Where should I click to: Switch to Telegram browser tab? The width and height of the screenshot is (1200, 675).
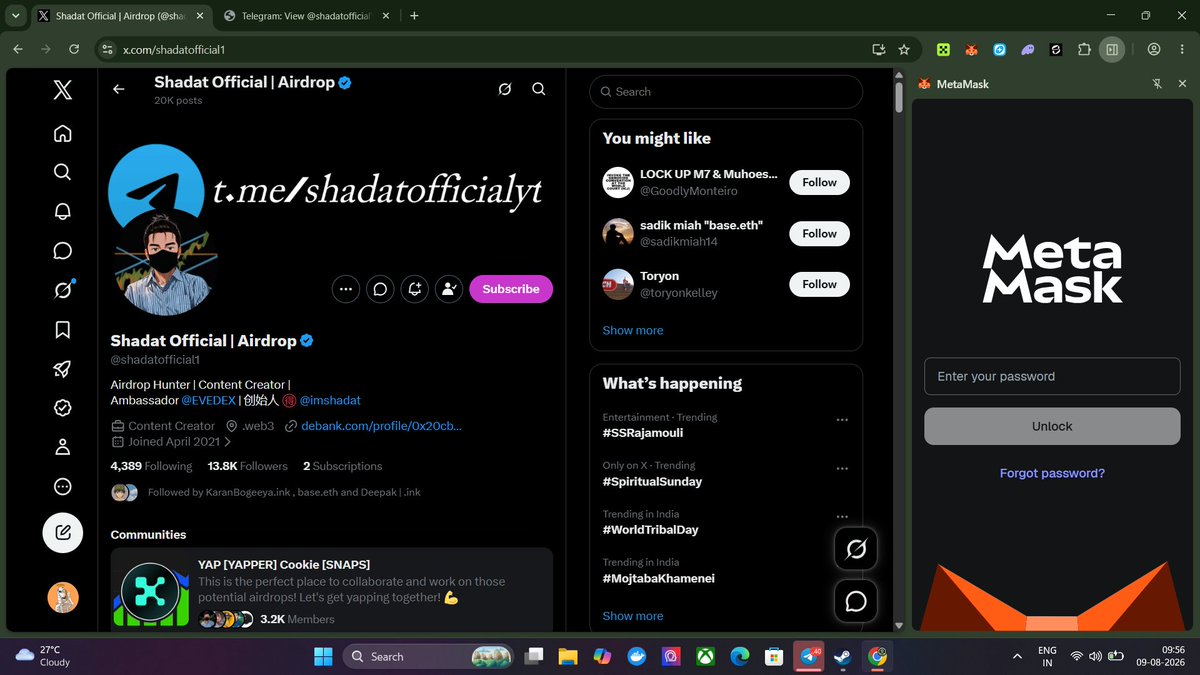pos(305,15)
